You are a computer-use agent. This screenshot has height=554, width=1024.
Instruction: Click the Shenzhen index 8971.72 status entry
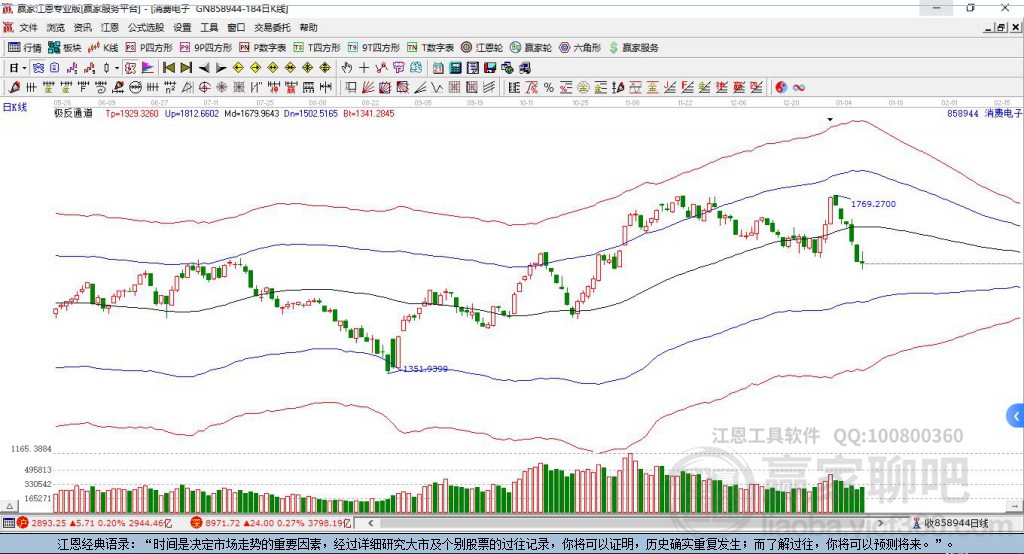click(x=271, y=523)
